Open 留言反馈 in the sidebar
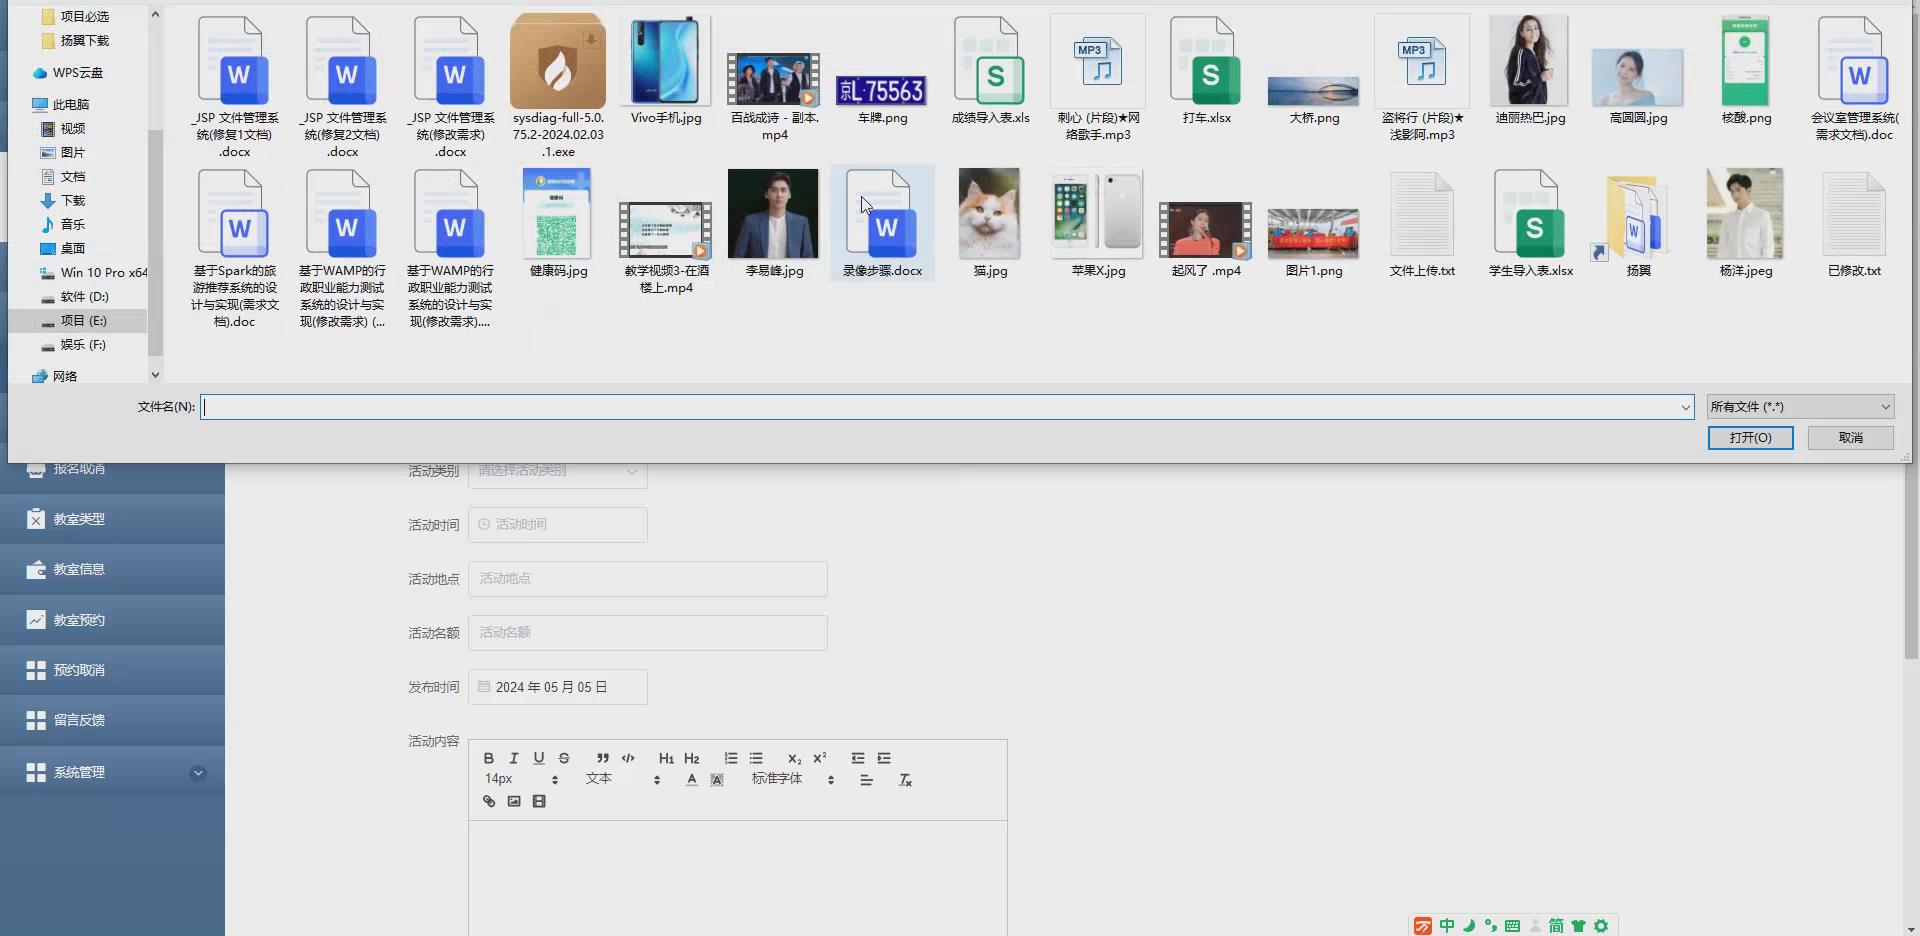The height and width of the screenshot is (936, 1920). [112, 720]
